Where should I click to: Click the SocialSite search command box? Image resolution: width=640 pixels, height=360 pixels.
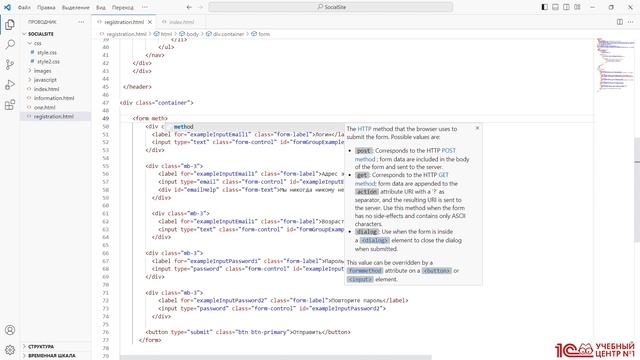[331, 7]
